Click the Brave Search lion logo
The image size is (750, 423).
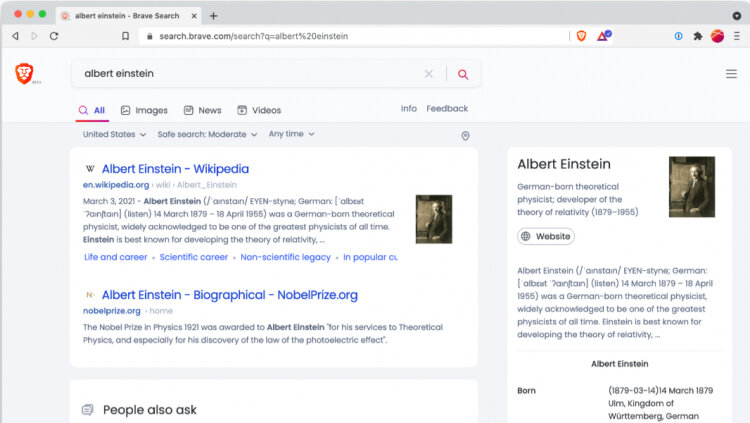click(24, 73)
